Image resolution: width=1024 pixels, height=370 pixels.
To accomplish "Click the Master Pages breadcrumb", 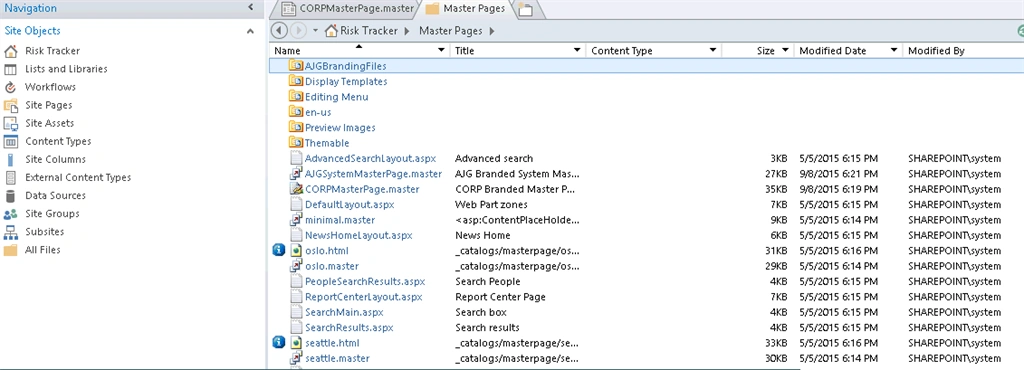I will pos(451,31).
